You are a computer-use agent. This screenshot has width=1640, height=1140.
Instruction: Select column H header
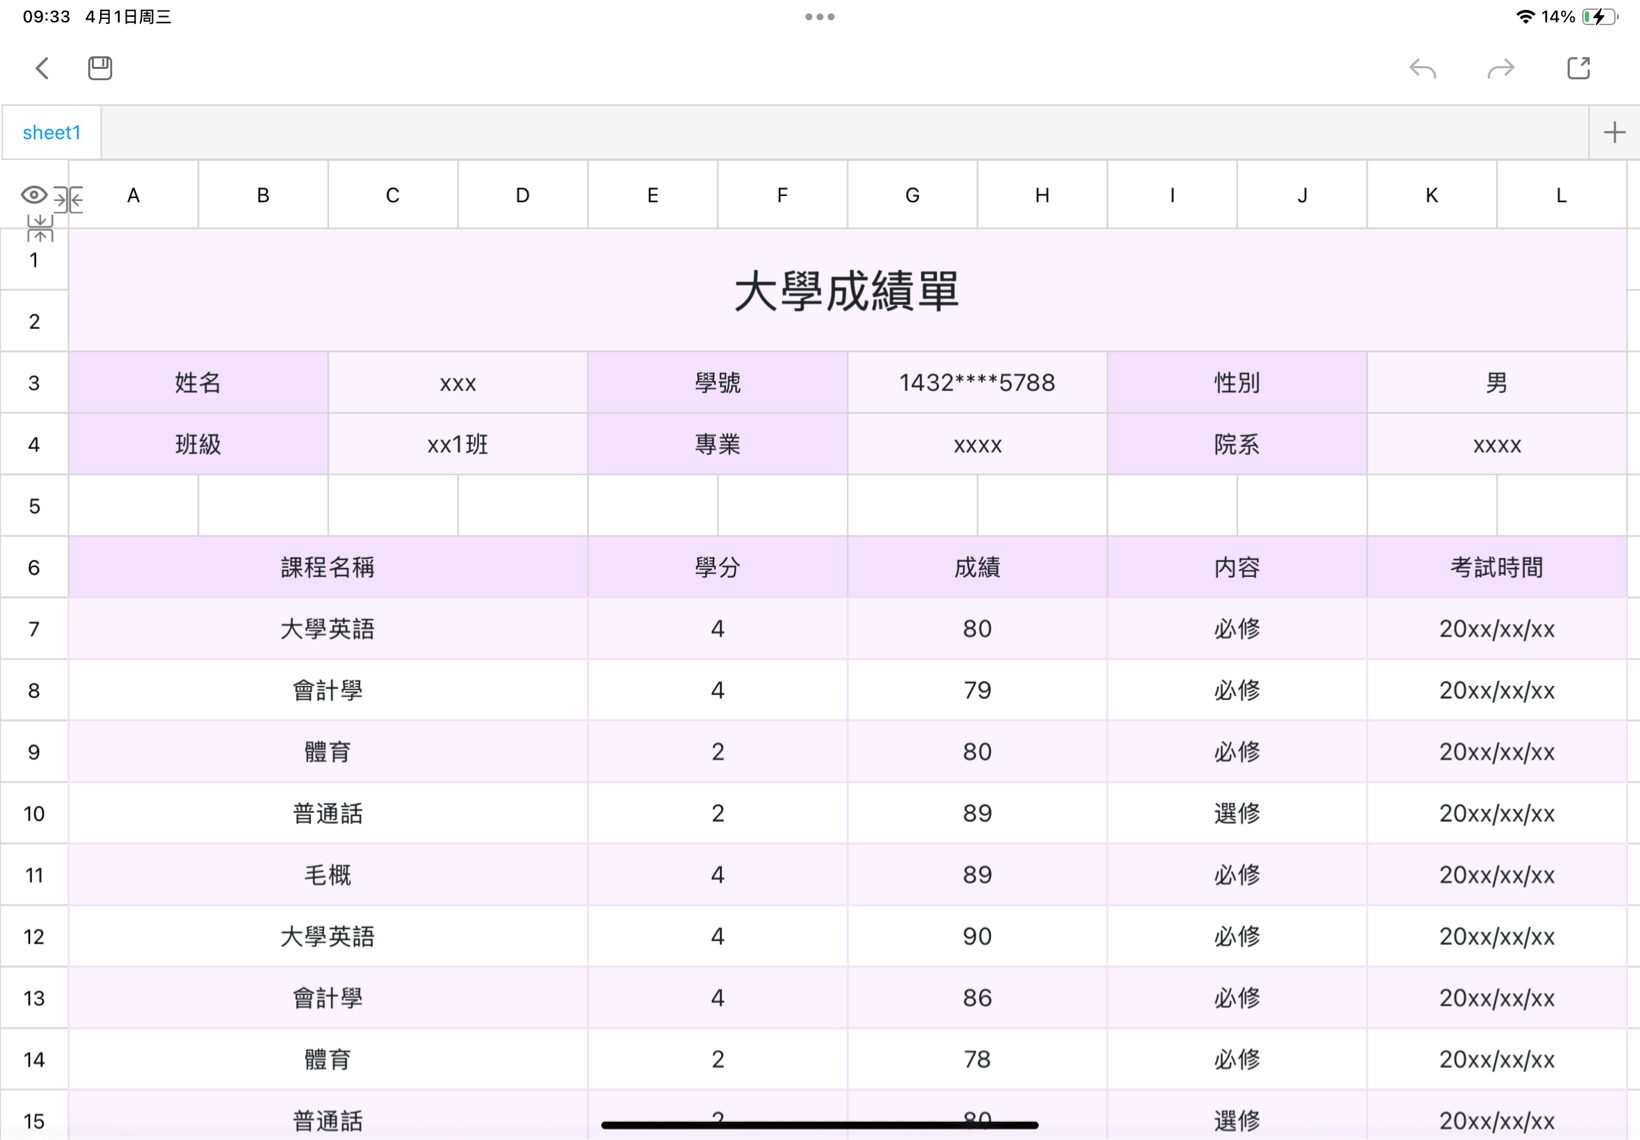(1042, 195)
